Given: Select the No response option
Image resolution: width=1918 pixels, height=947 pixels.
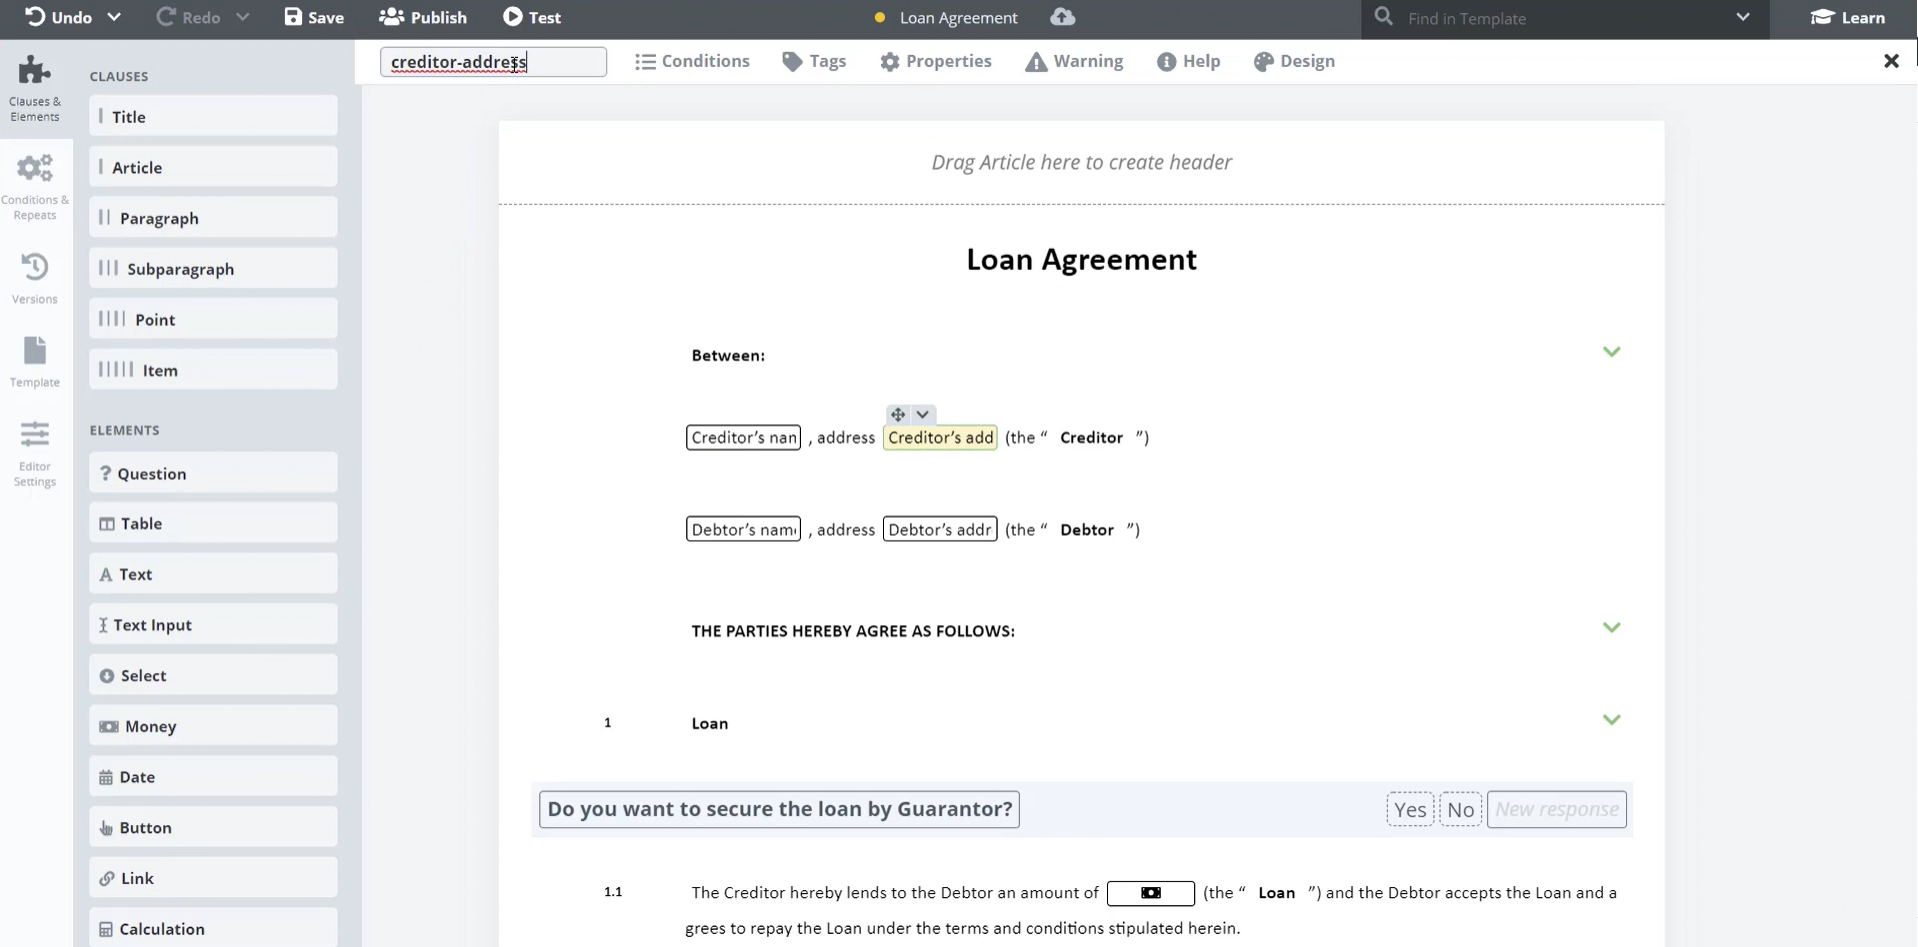Looking at the screenshot, I should pos(1460,809).
